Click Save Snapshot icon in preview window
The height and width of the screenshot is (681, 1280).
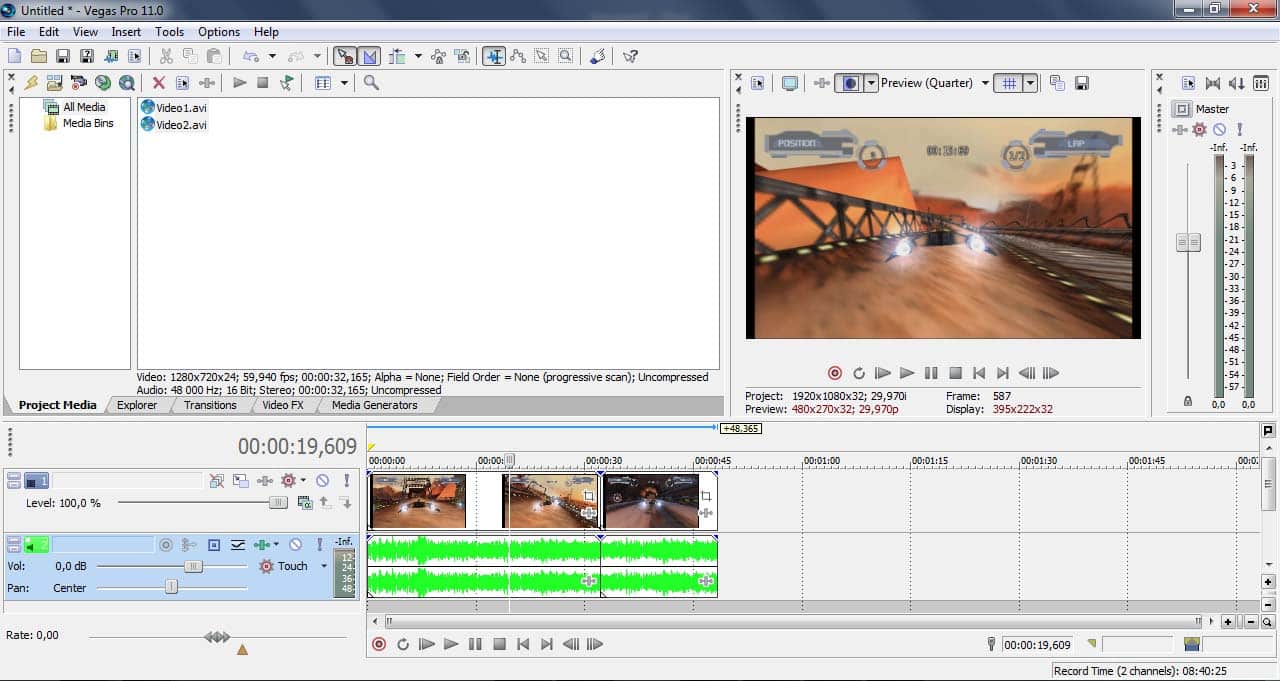click(x=1081, y=83)
